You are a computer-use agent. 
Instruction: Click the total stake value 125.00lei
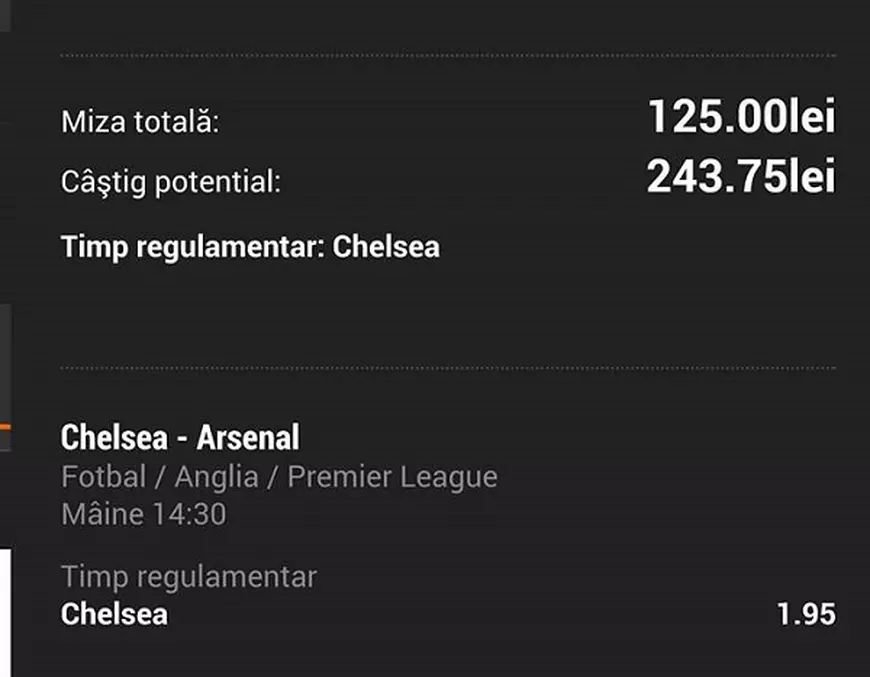coord(742,117)
